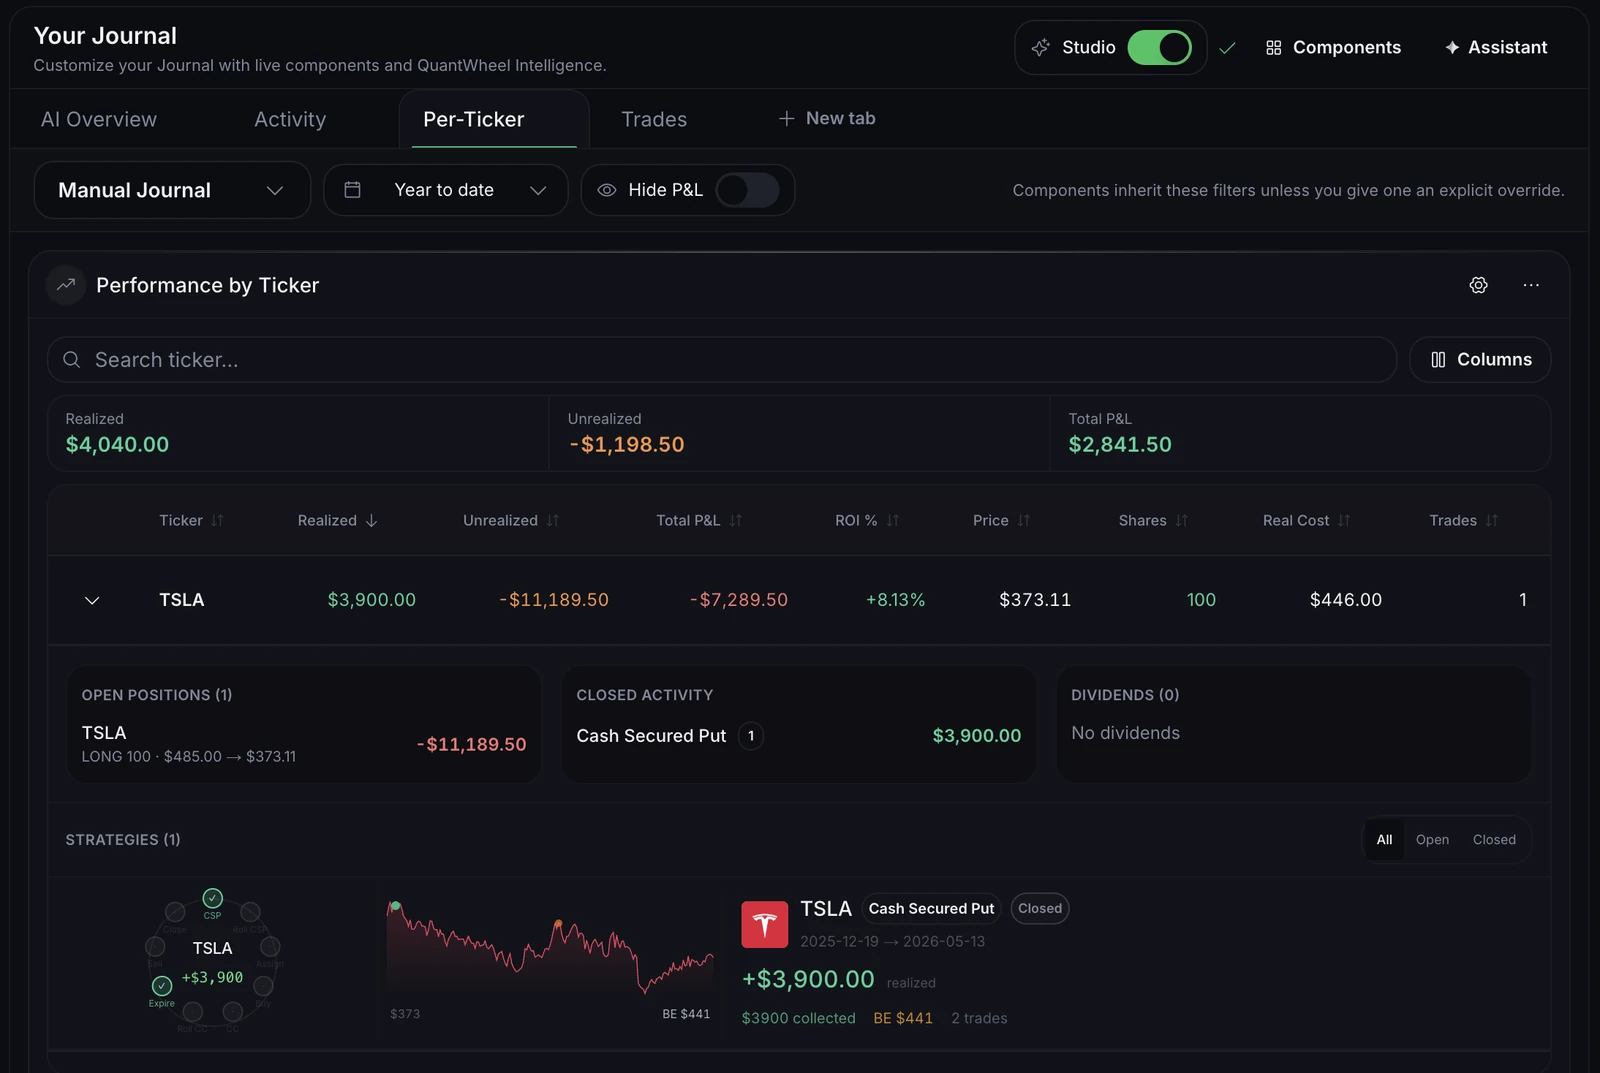Filter strategies to Closed only
Viewport: 1600px width, 1073px height.
pyautogui.click(x=1494, y=840)
